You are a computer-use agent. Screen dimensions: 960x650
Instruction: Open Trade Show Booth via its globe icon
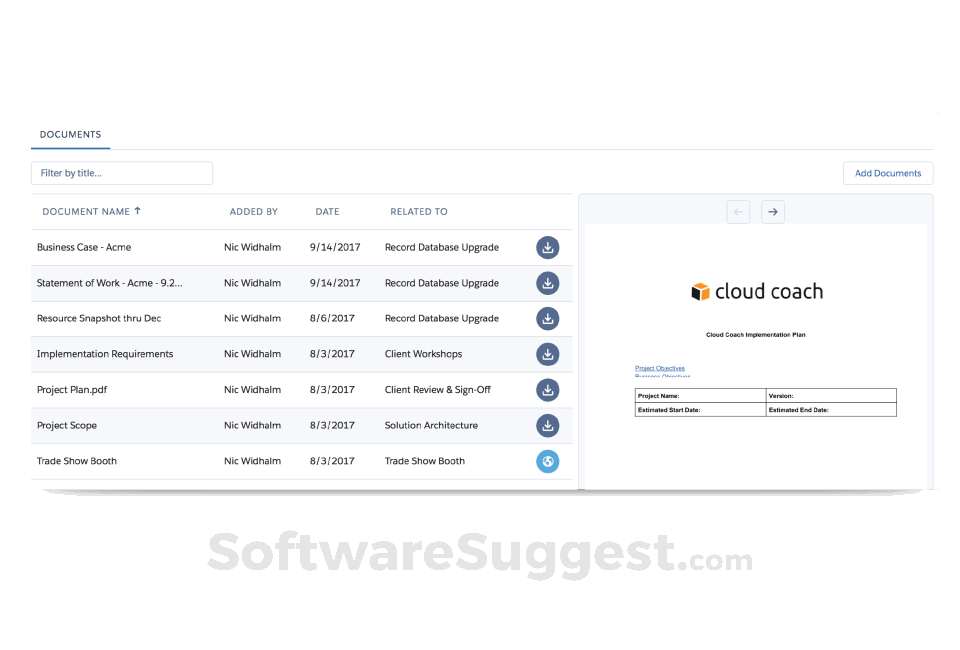point(547,461)
